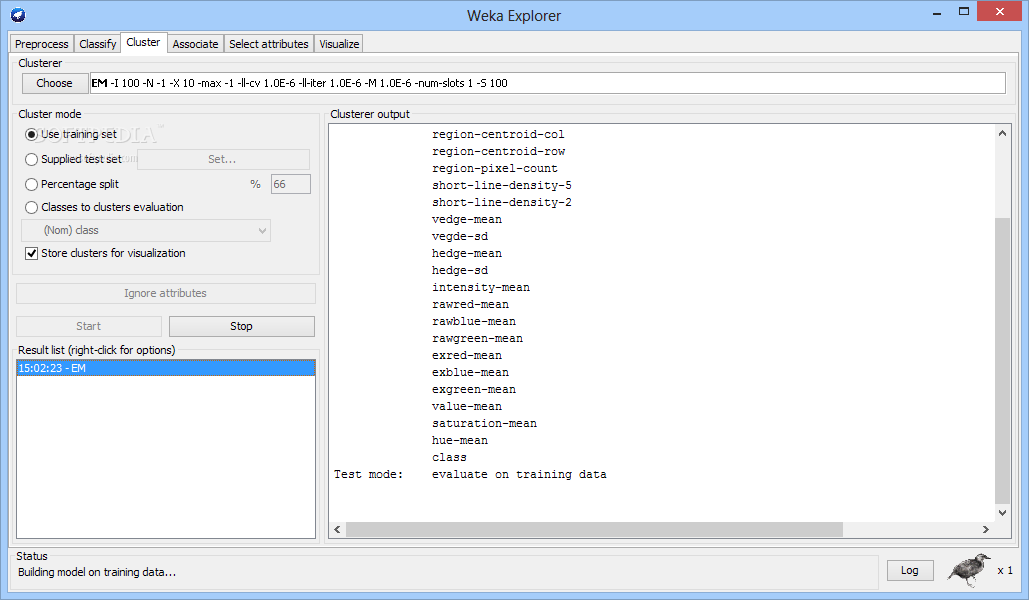Screen dimensions: 1029x600
Task: Click the Choose clusterer button
Action: pyautogui.click(x=54, y=83)
